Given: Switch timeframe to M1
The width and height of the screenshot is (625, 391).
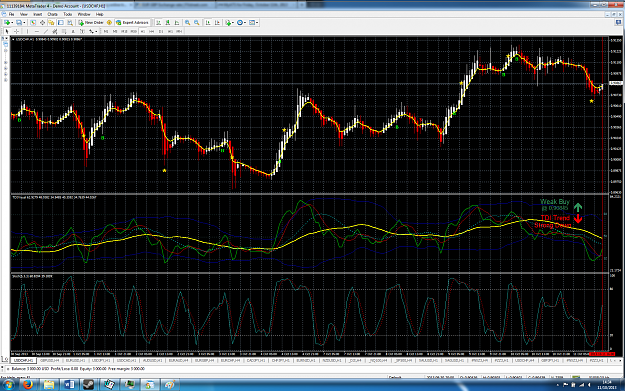Looking at the screenshot, I should pos(106,31).
